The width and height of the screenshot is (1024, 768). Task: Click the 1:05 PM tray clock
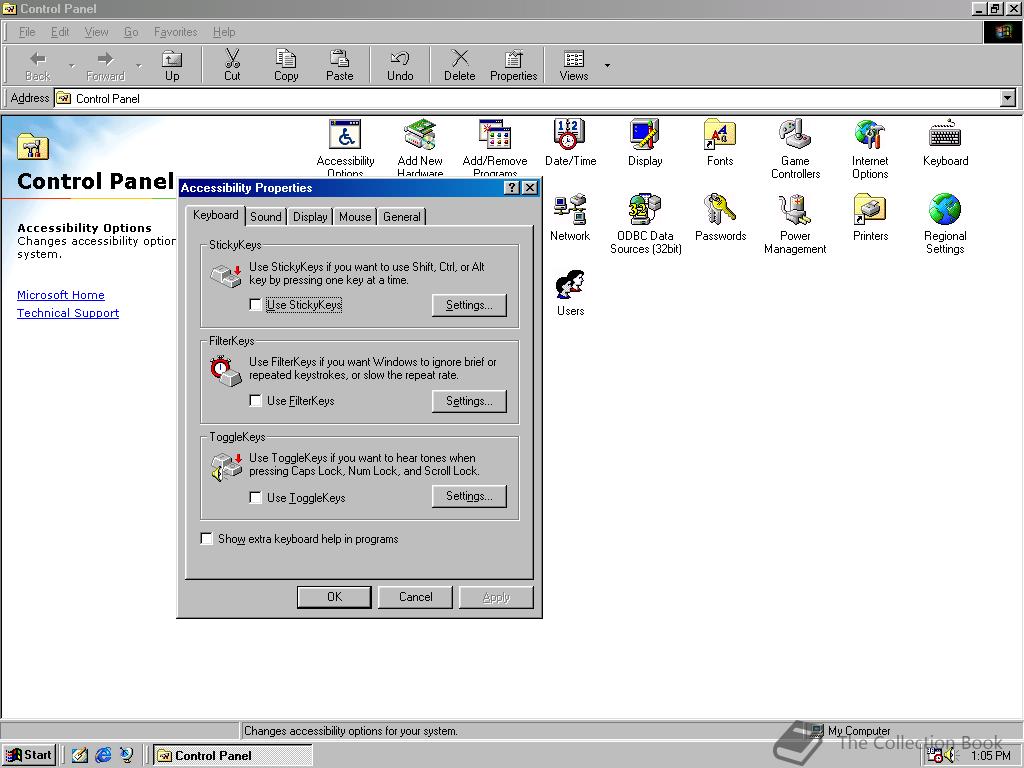[x=990, y=756]
